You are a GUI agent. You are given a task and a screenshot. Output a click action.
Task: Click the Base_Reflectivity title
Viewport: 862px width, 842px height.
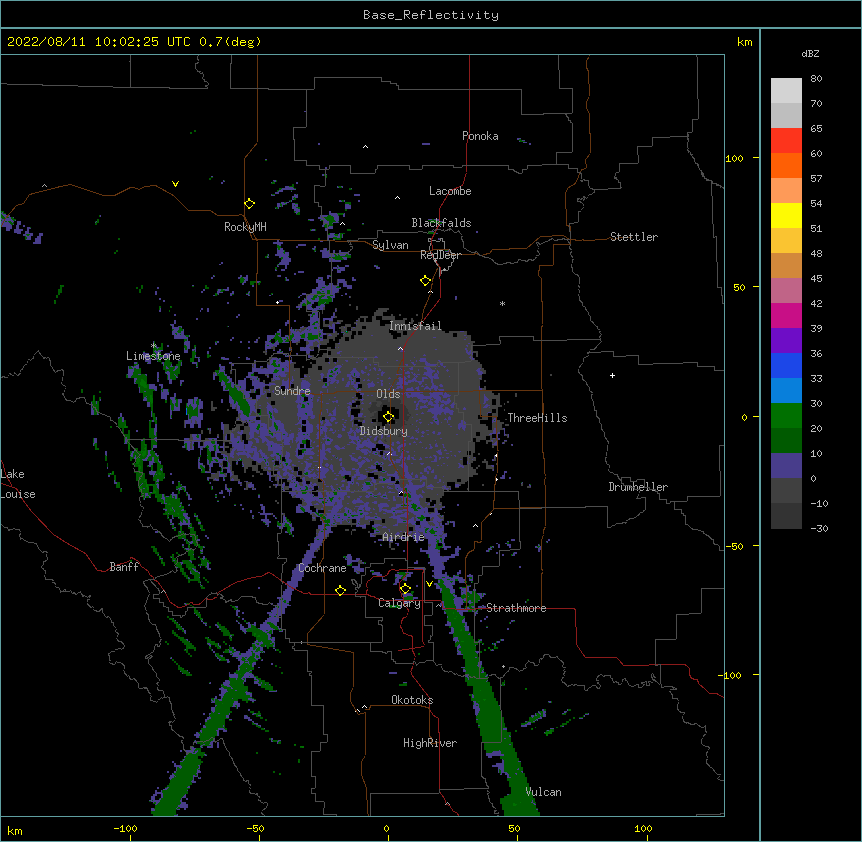(431, 15)
